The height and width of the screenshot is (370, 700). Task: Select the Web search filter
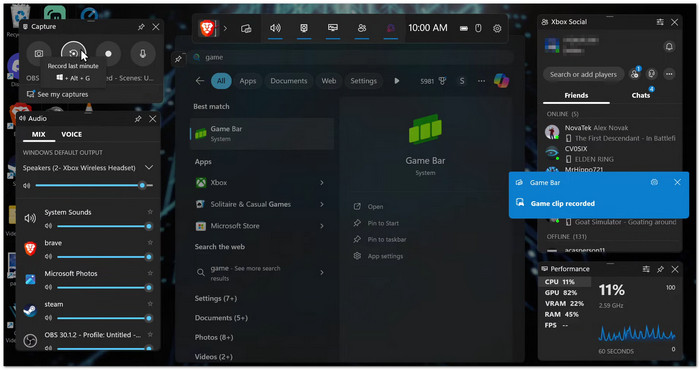[329, 81]
